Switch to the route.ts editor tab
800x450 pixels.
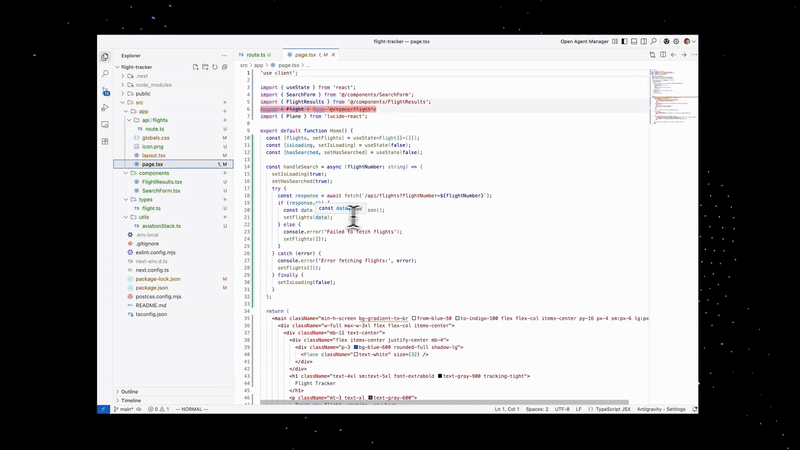point(255,55)
